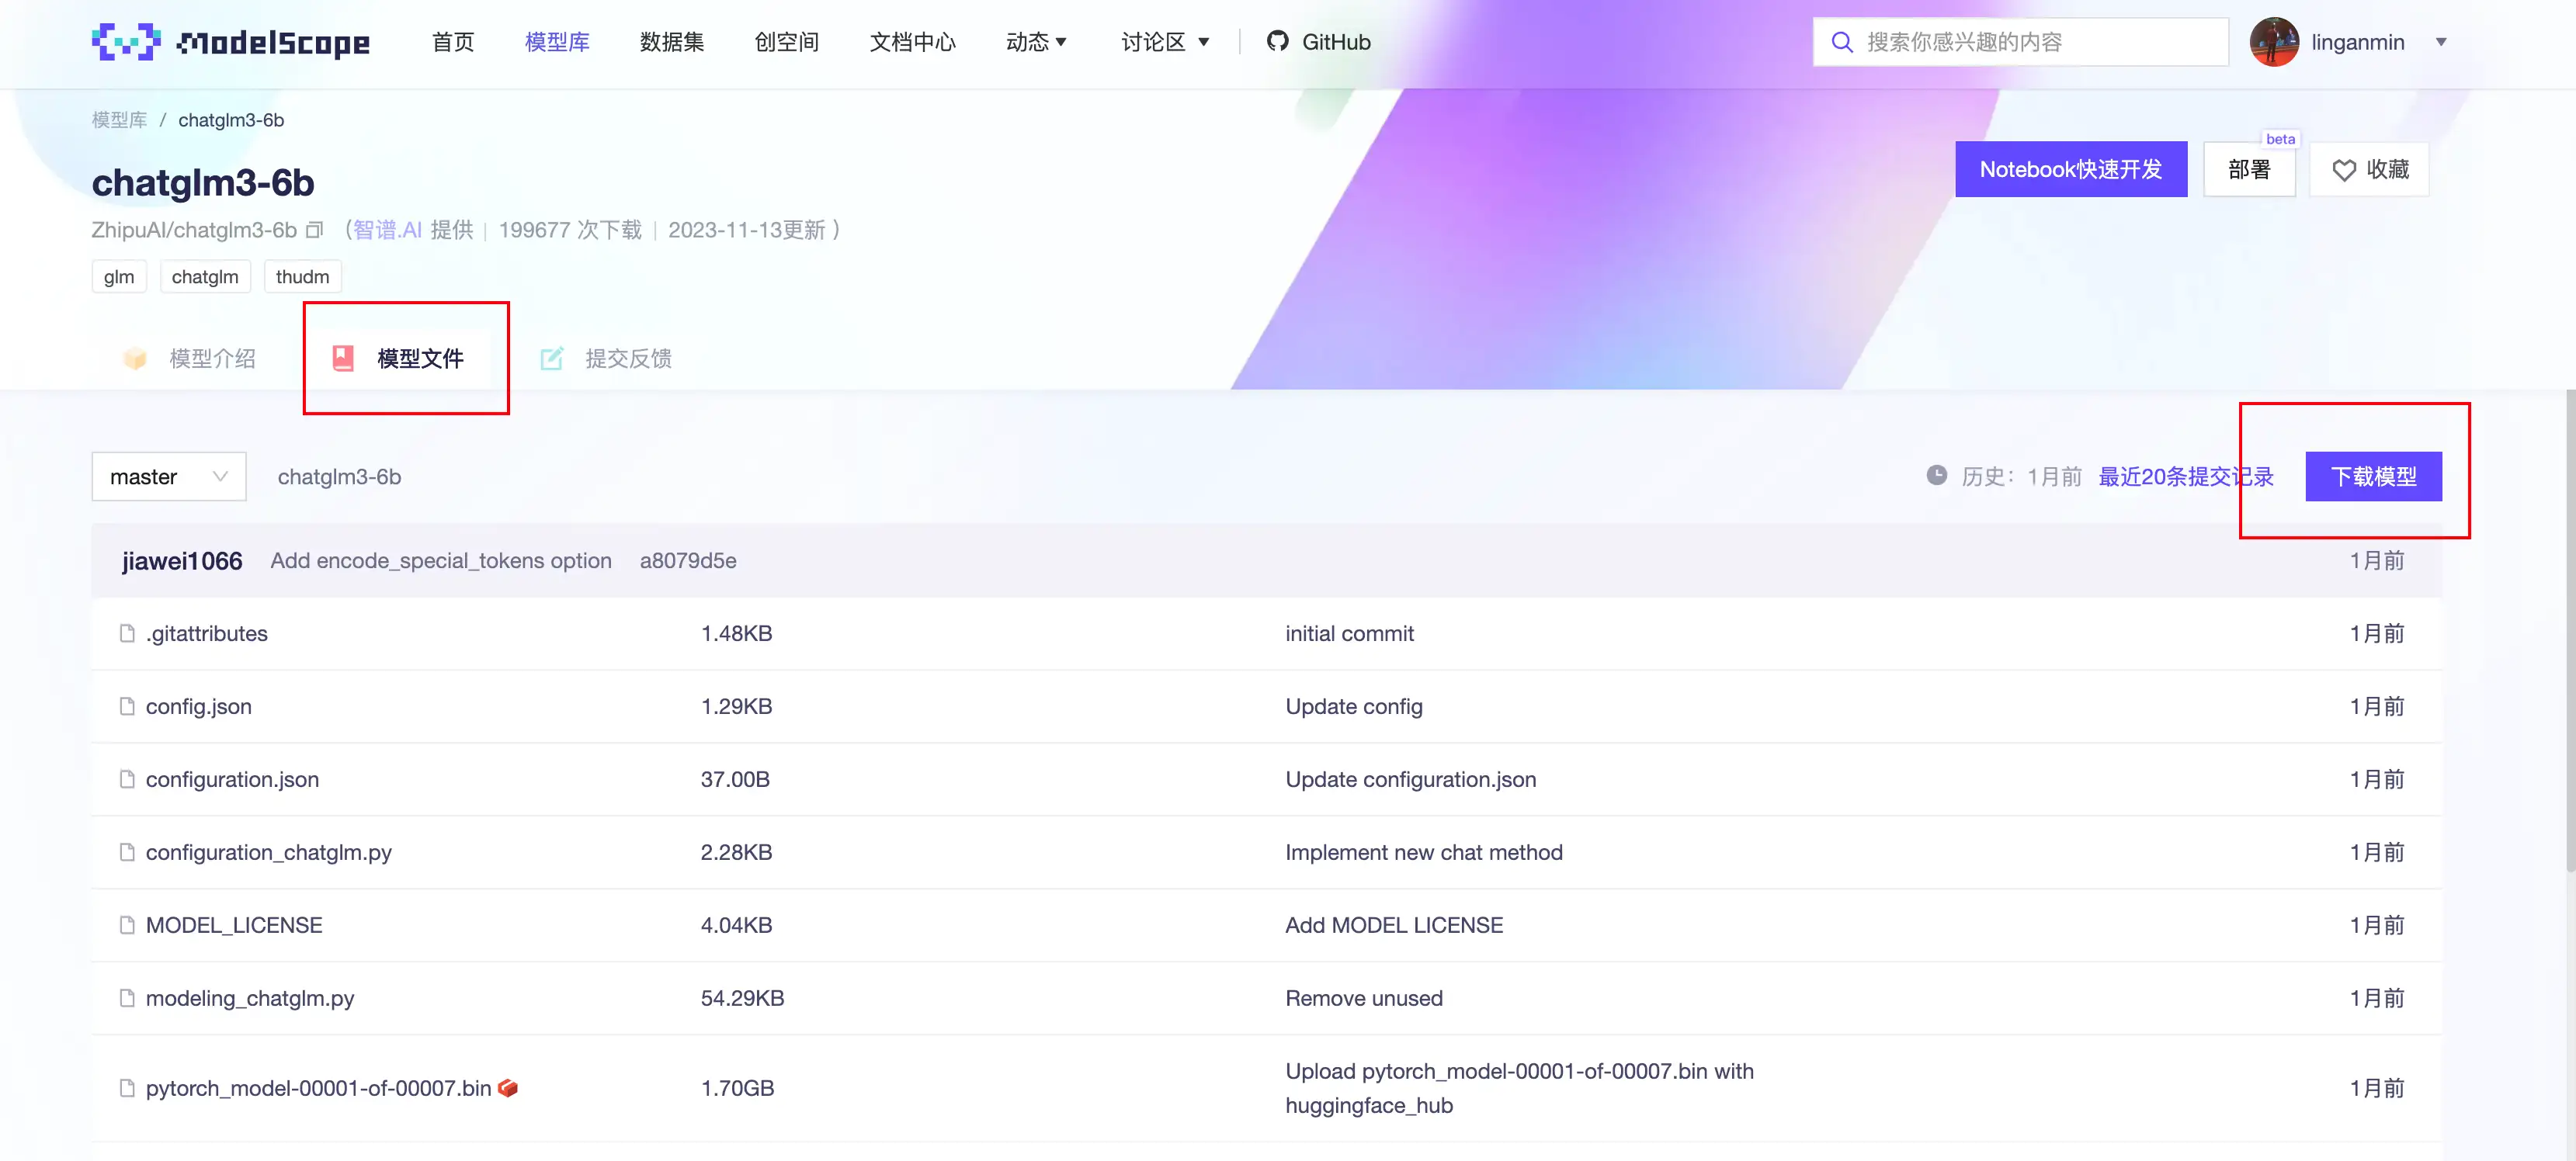The image size is (2576, 1161).
Task: Click the 'Update configuration.json' commit message
Action: (x=1411, y=779)
